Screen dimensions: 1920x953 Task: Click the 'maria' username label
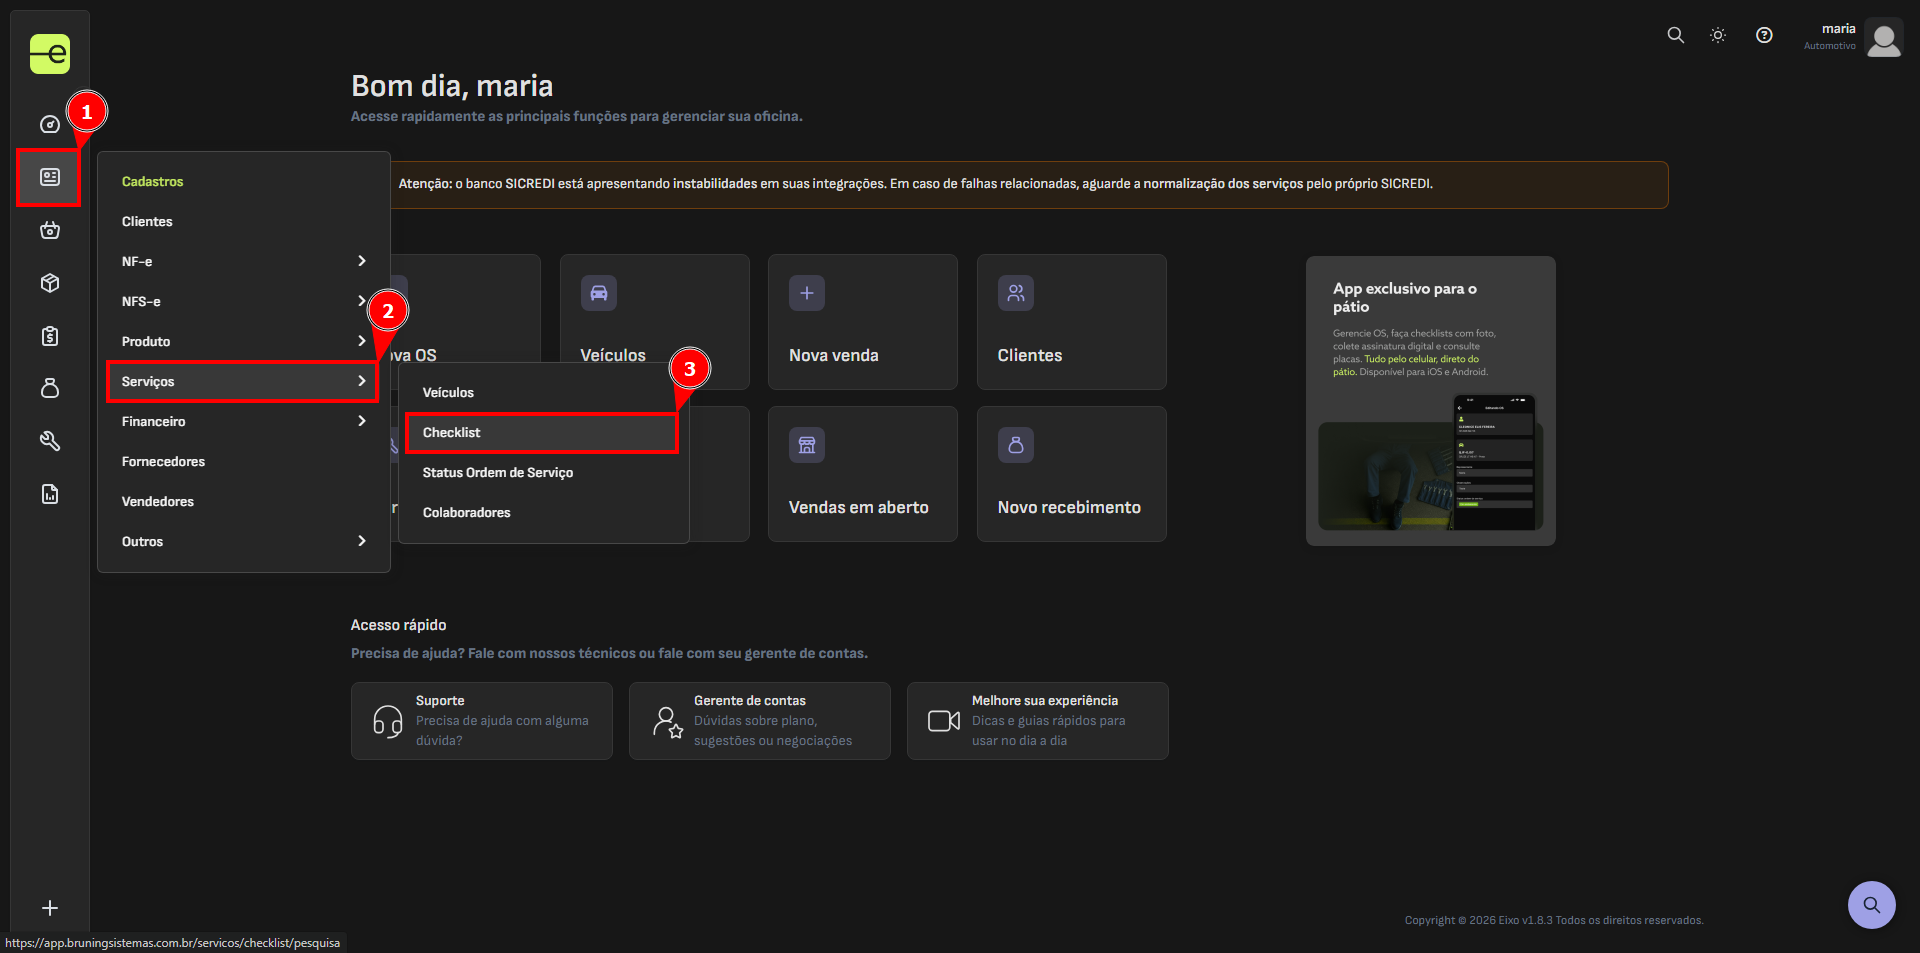tap(1838, 29)
